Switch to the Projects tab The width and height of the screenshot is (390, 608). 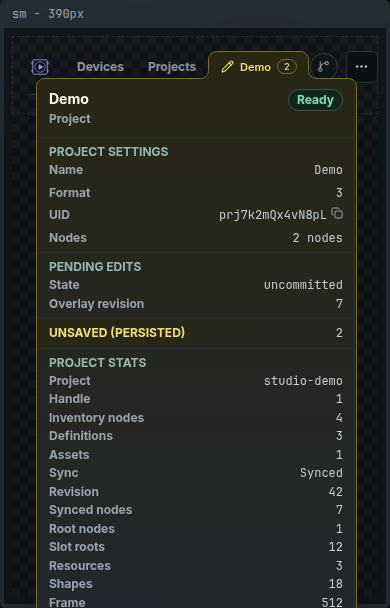pyautogui.click(x=172, y=67)
